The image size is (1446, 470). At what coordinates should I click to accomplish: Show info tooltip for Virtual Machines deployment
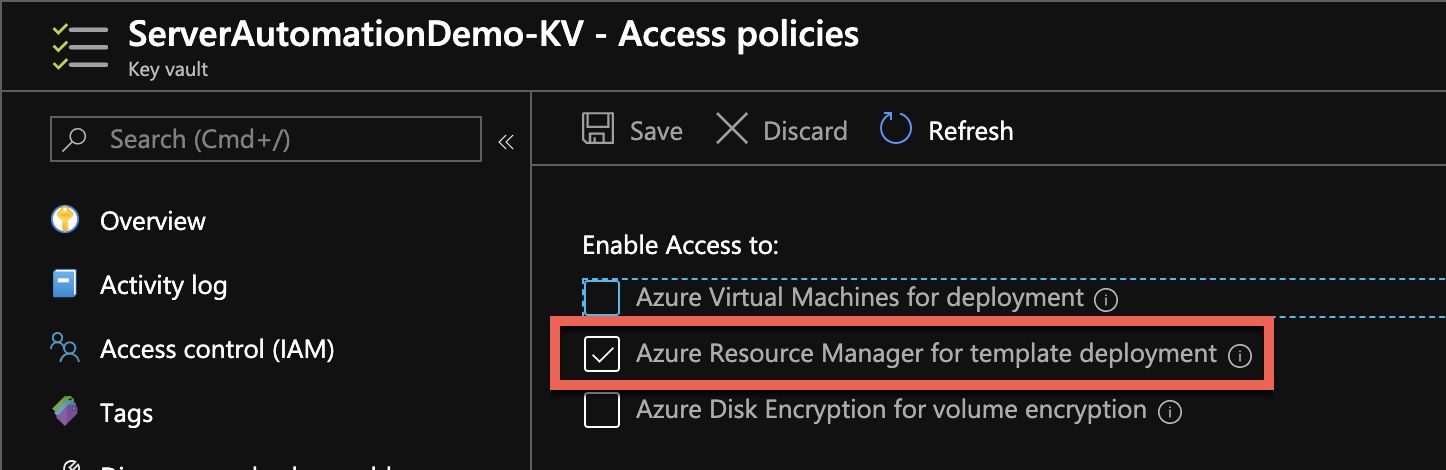[x=1105, y=299]
